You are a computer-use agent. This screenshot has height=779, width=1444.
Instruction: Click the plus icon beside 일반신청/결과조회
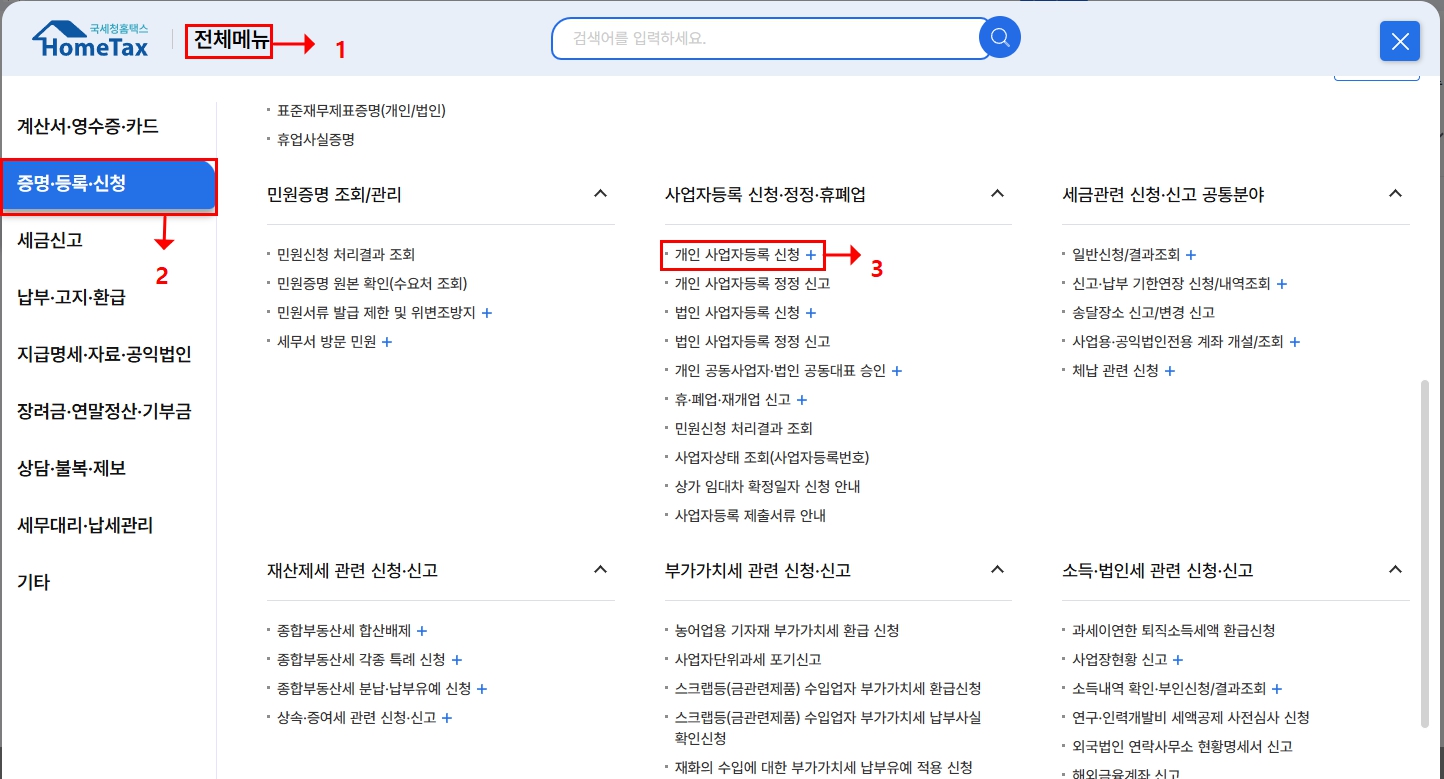[x=1190, y=255]
